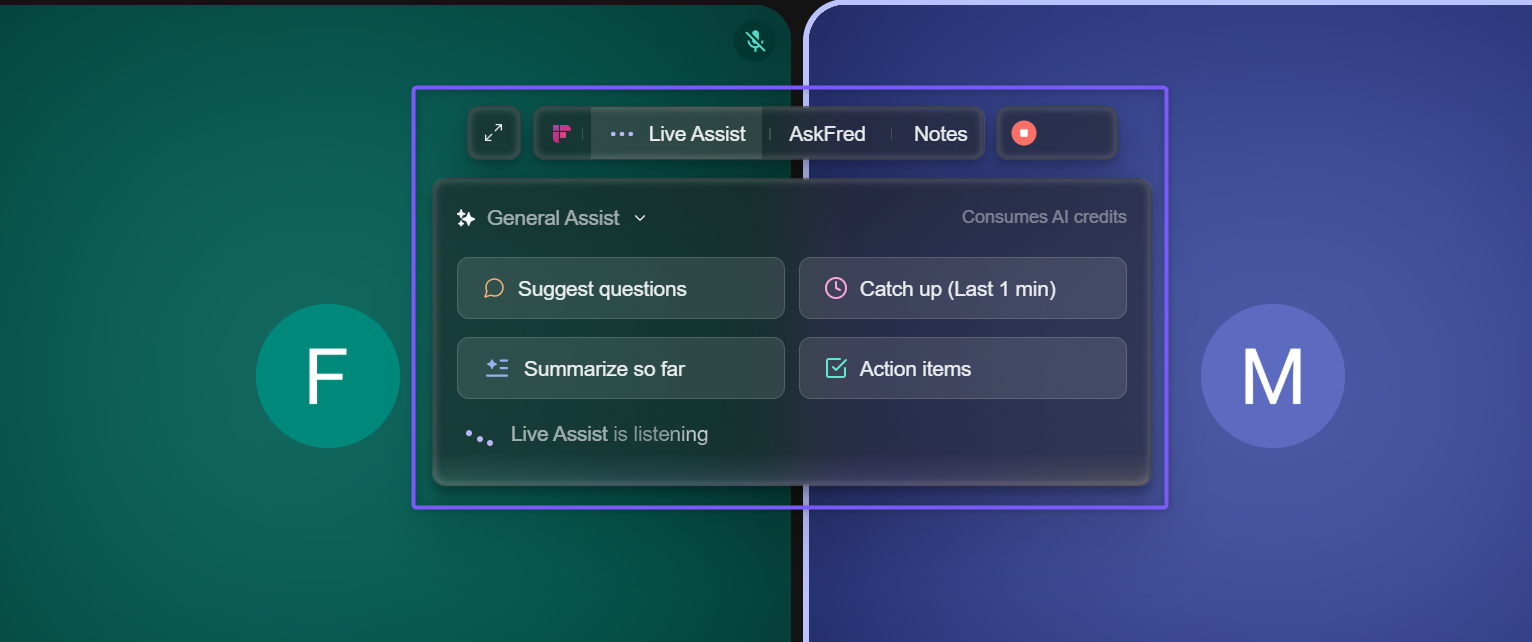1532x642 pixels.
Task: Click the chat bubble icon in Suggest questions
Action: point(494,288)
